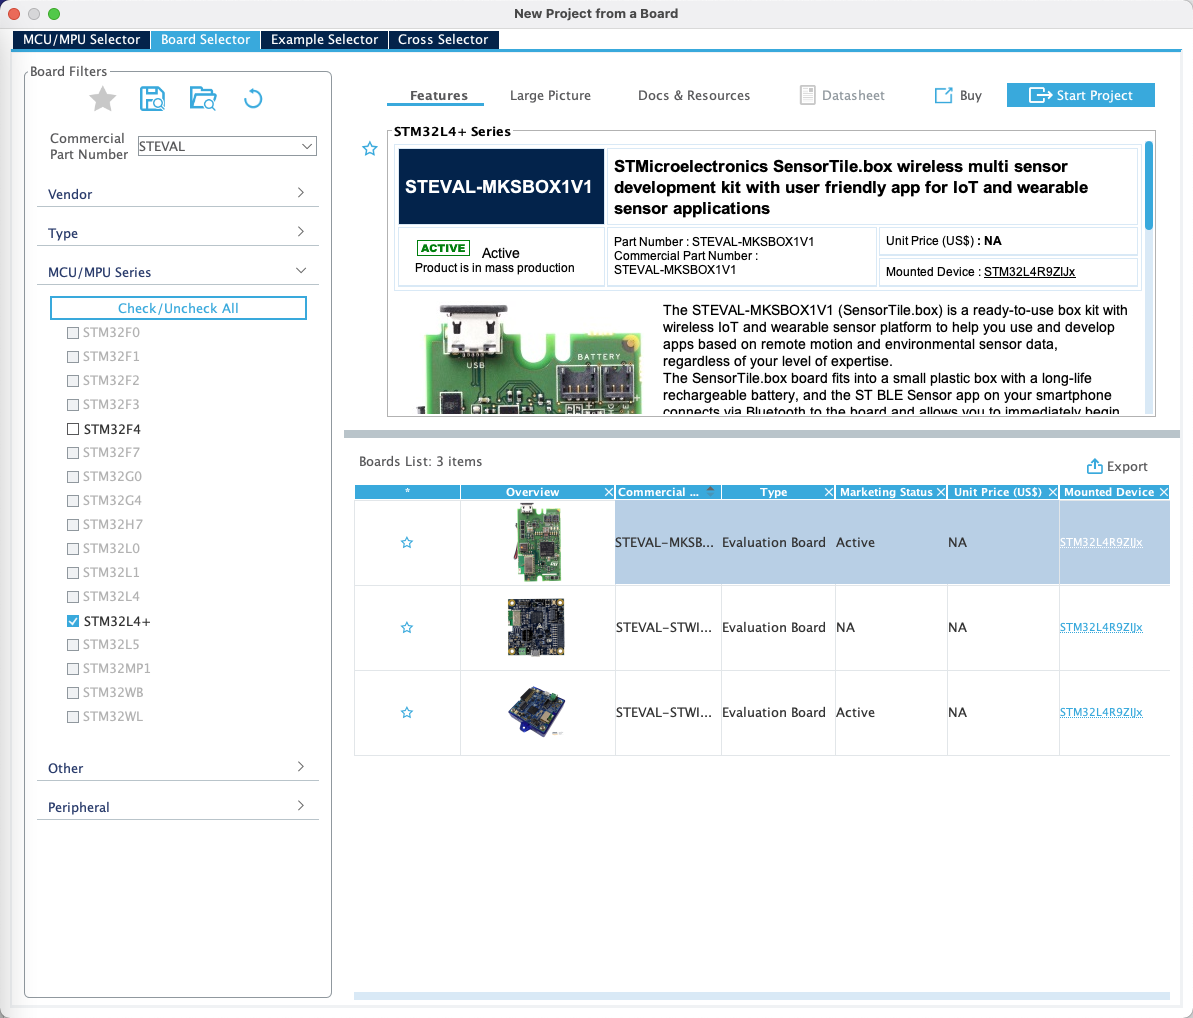Reset all board filters with the circular arrow
The height and width of the screenshot is (1018, 1193).
click(x=253, y=98)
